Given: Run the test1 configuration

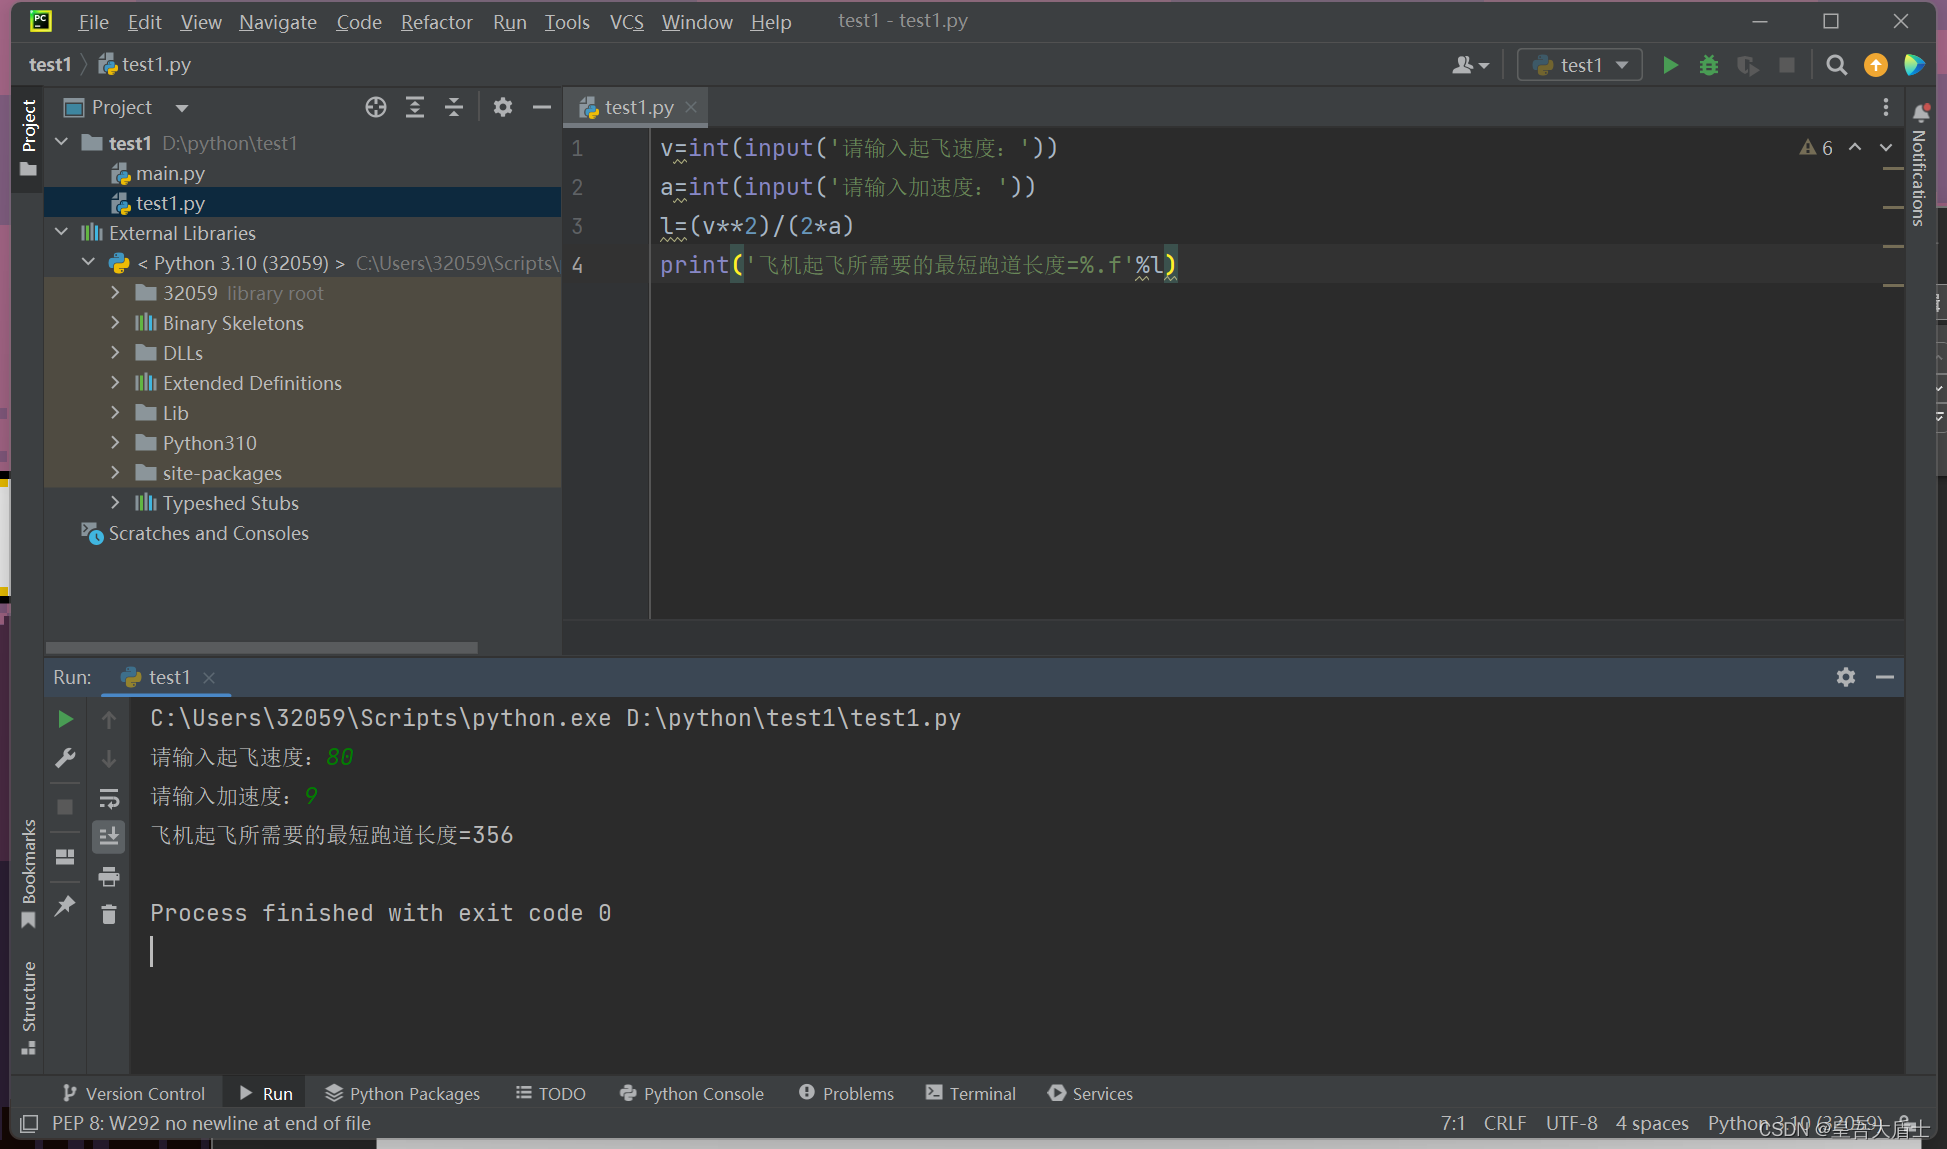Looking at the screenshot, I should [x=1669, y=64].
